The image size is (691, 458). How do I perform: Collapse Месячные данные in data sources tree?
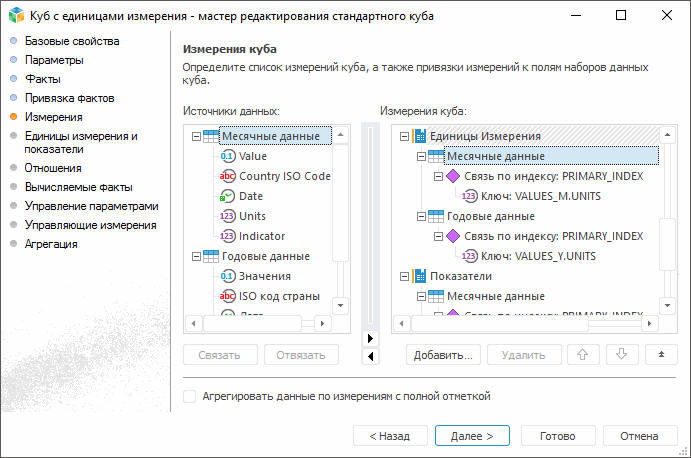coord(195,136)
